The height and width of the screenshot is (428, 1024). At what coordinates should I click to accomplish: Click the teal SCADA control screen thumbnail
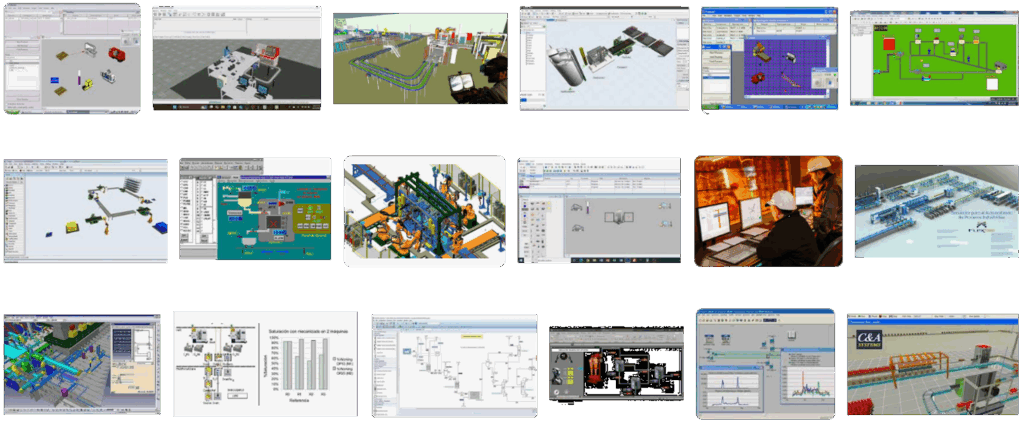point(255,211)
